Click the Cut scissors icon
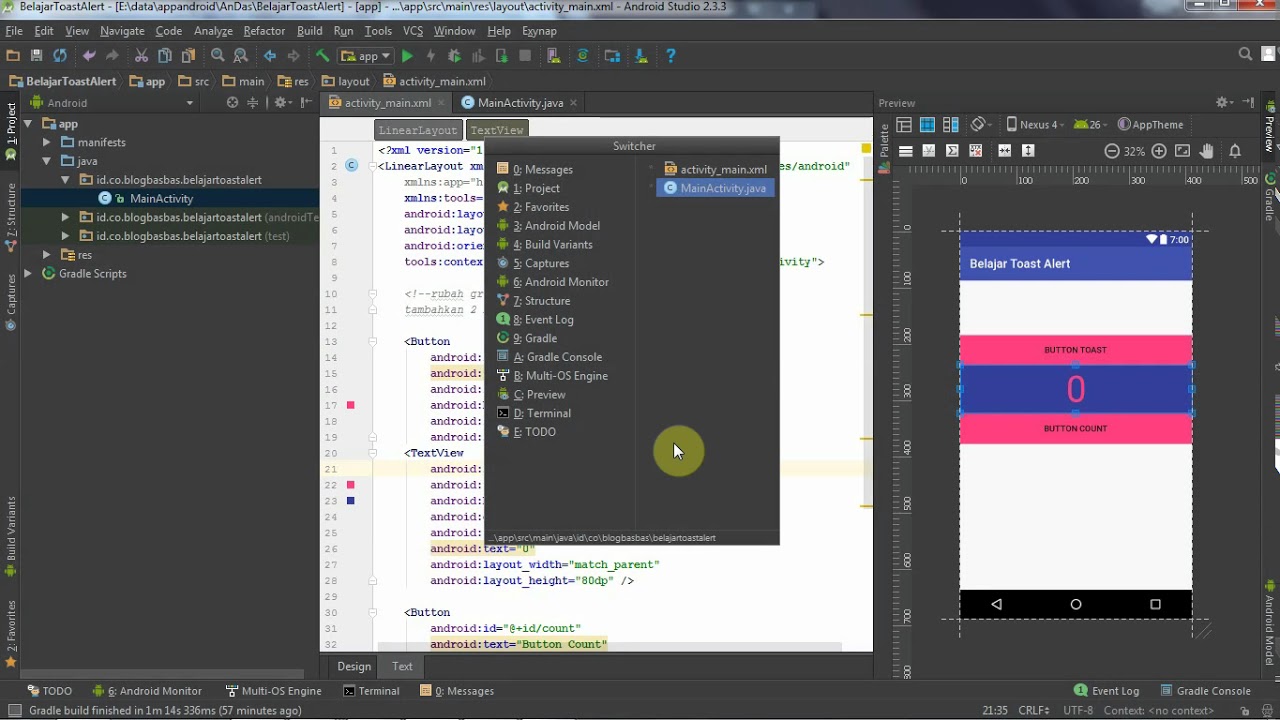This screenshot has width=1280, height=720. click(141, 56)
